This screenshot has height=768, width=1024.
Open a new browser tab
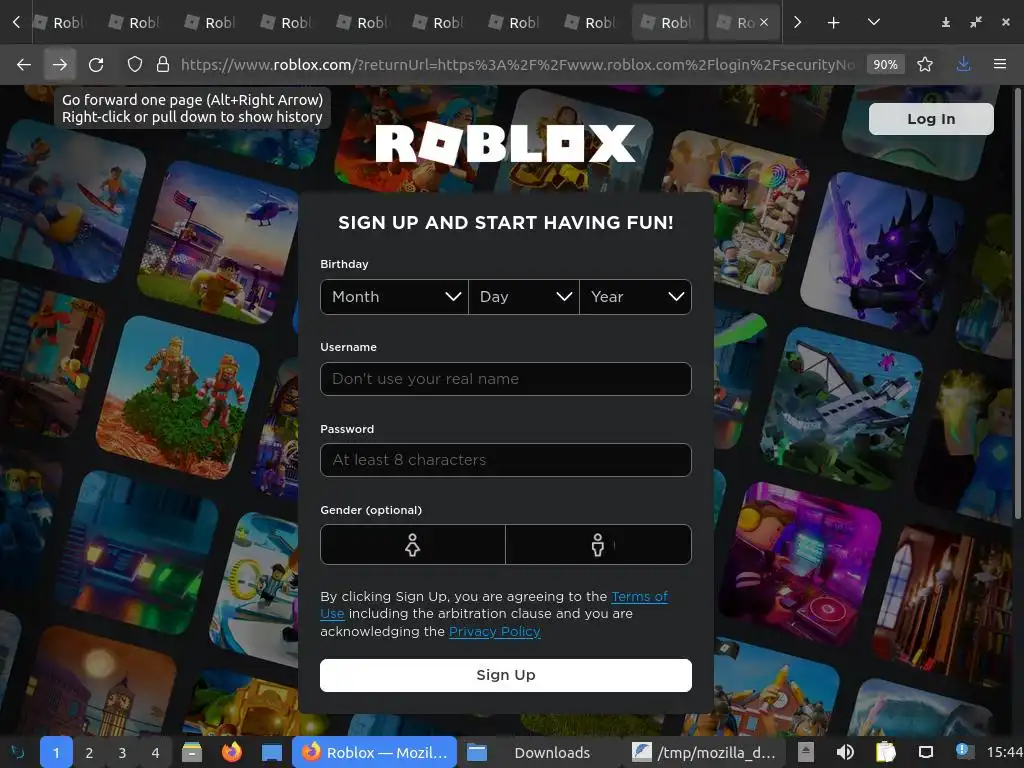[833, 22]
